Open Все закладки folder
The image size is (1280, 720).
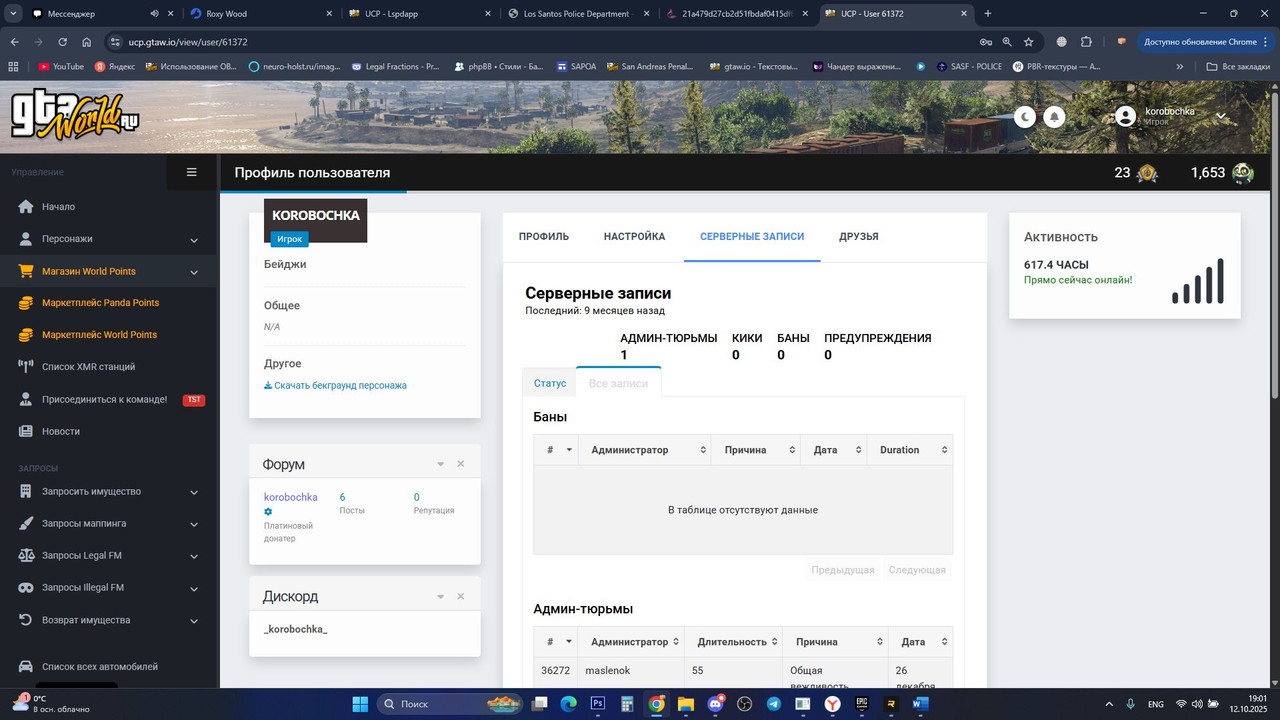point(1238,67)
